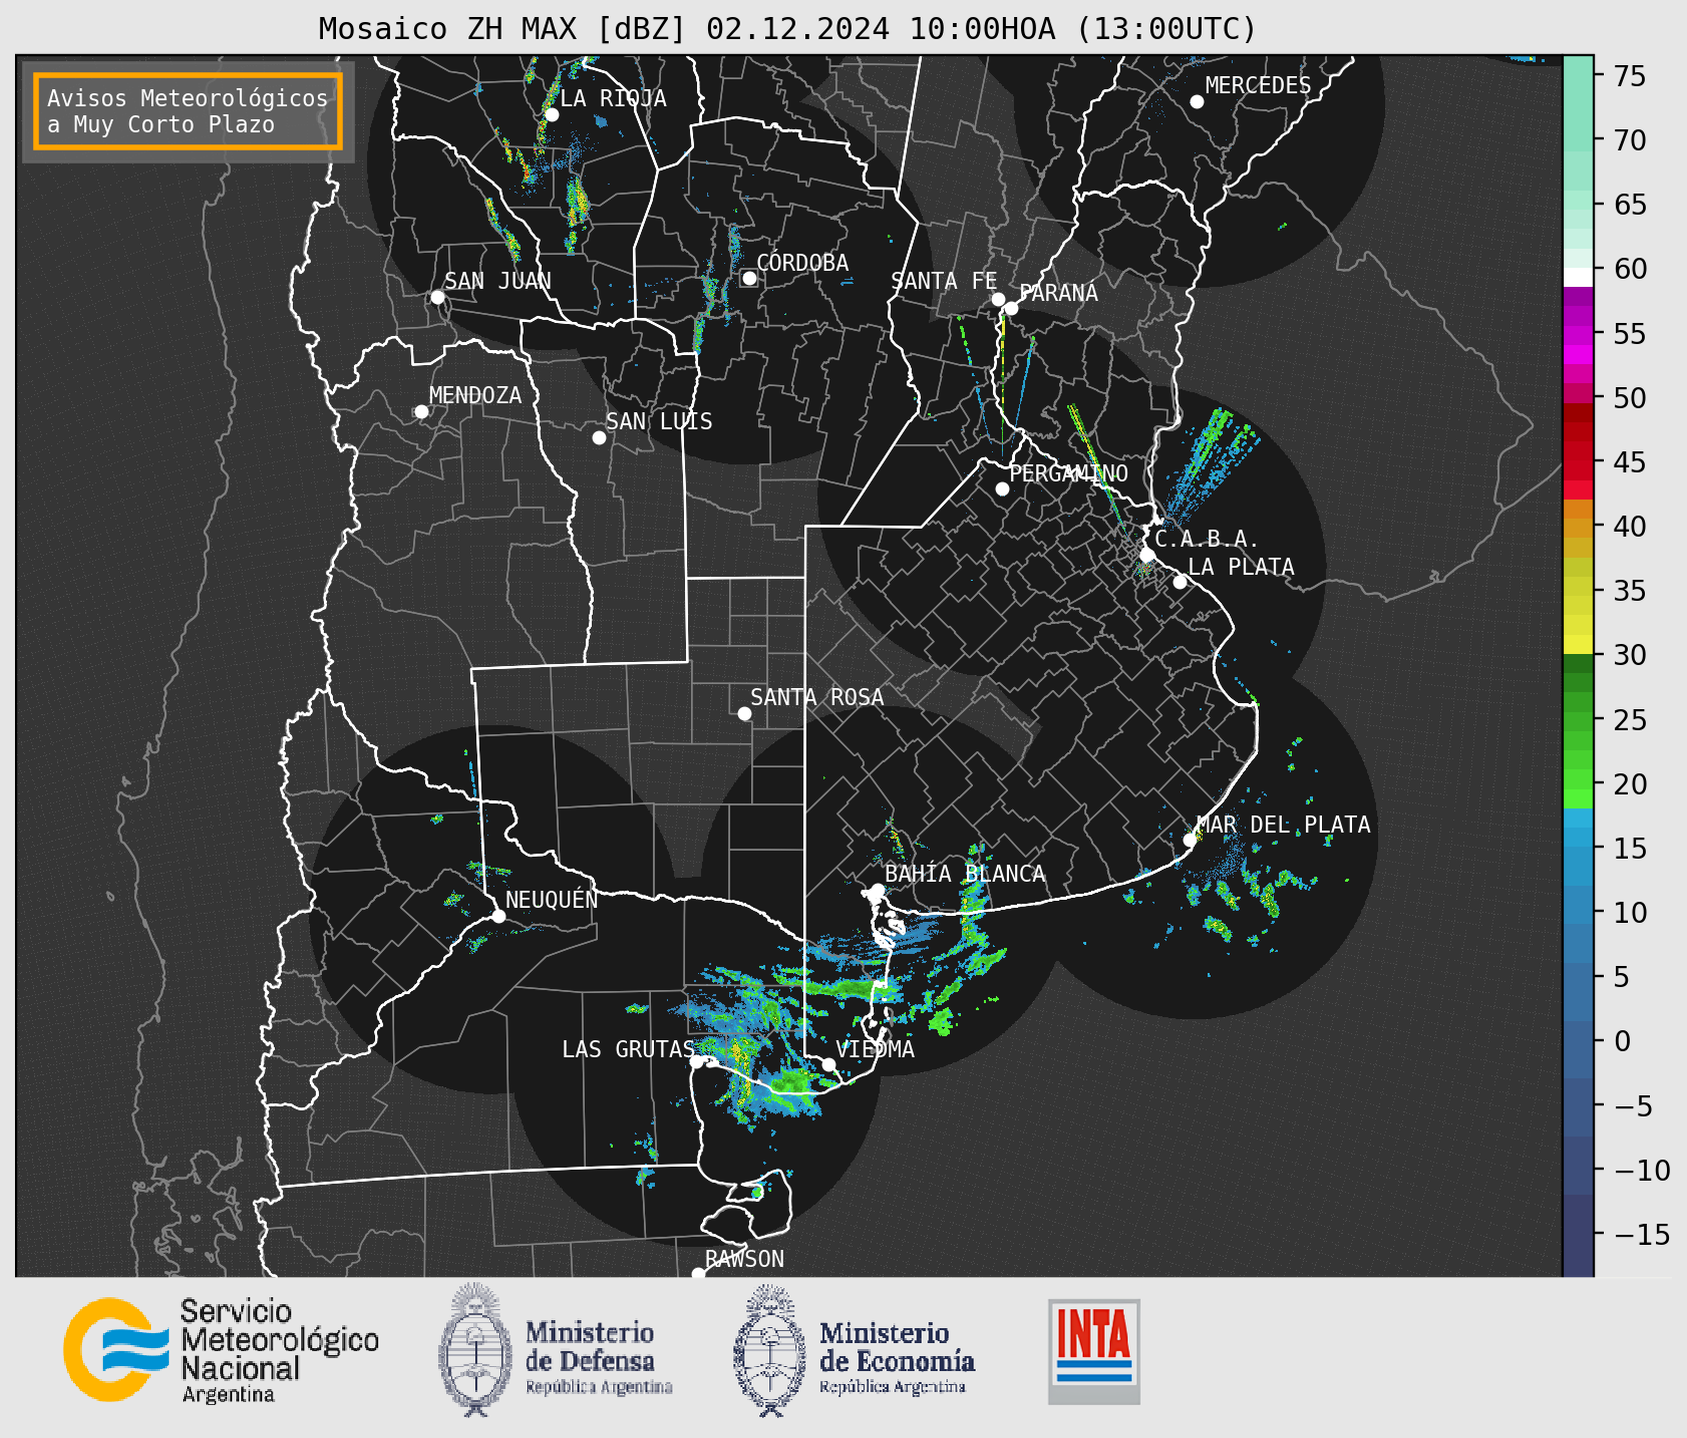Screen dimensions: 1687x1438
Task: Click the NEUQUÉN label text
Action: [552, 899]
